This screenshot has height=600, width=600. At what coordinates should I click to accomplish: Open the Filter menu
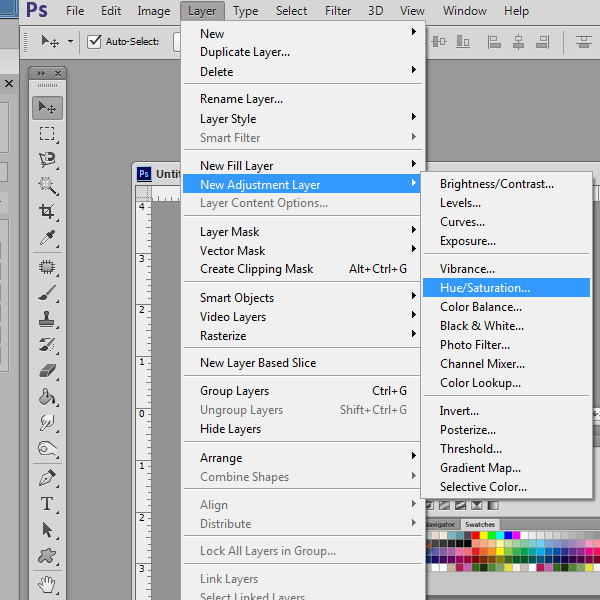(338, 11)
